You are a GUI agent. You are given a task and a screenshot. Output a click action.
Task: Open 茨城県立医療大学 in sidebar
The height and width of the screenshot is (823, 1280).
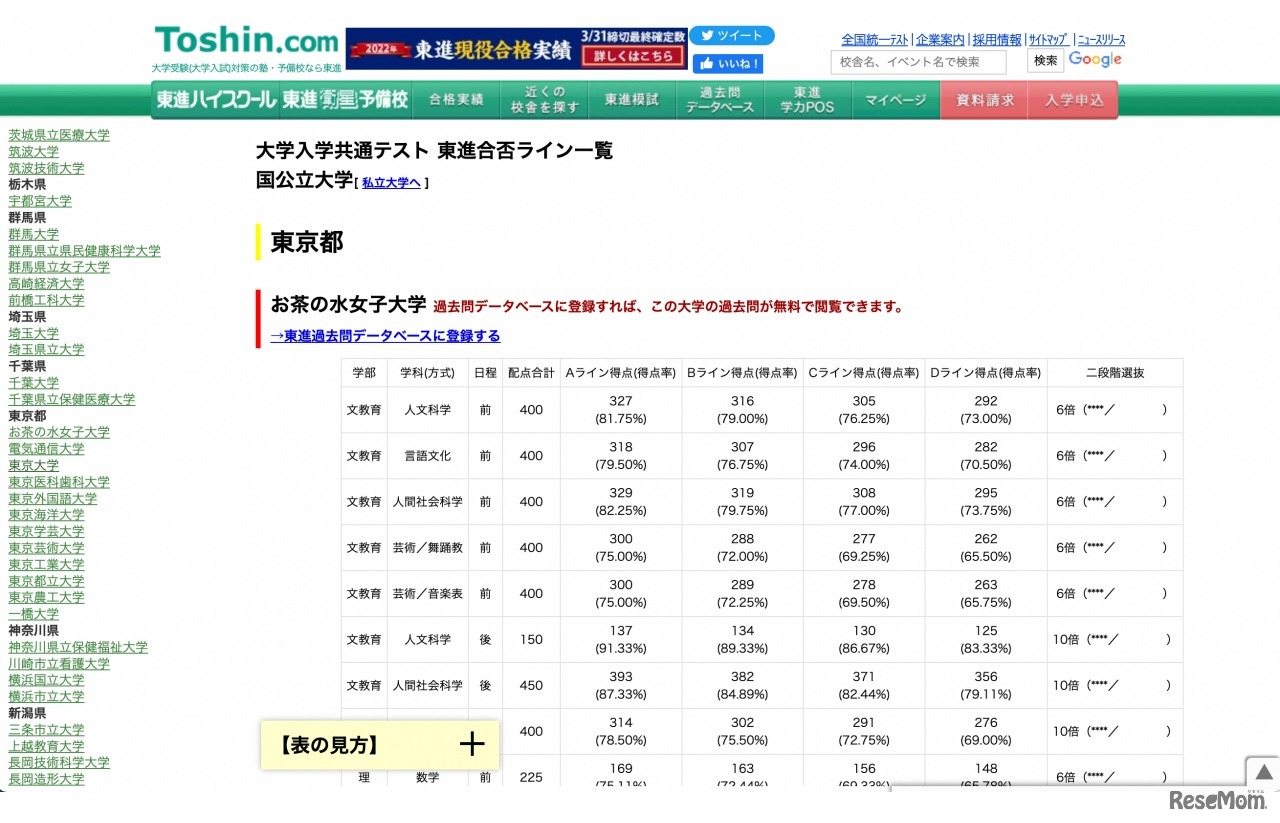pyautogui.click(x=59, y=135)
